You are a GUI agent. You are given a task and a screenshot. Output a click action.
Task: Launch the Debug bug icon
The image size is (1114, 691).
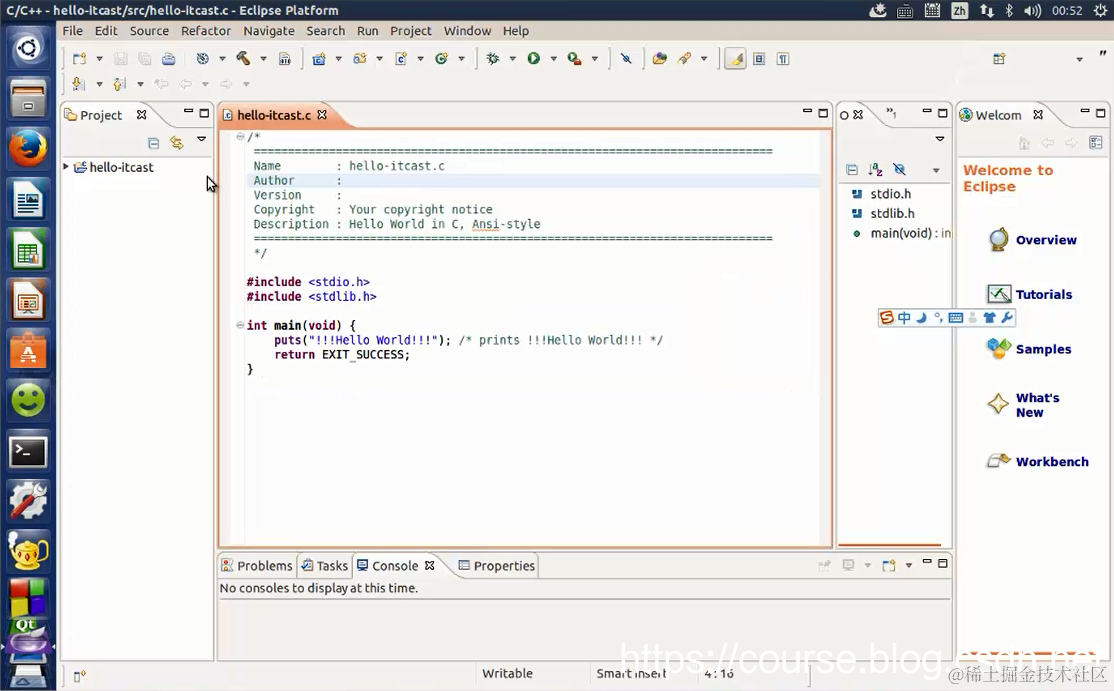(492, 59)
